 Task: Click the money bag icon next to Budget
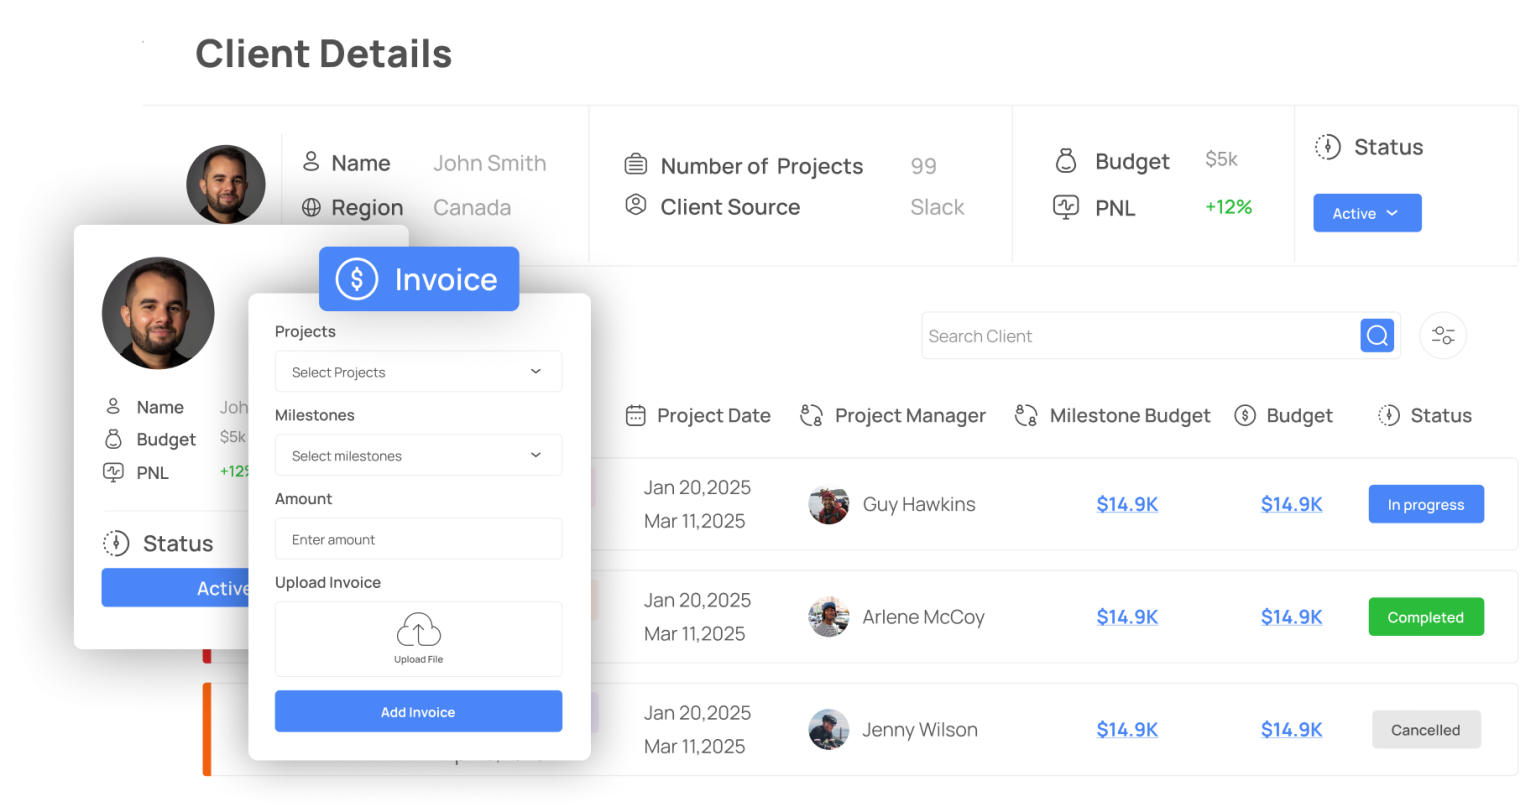click(1066, 161)
